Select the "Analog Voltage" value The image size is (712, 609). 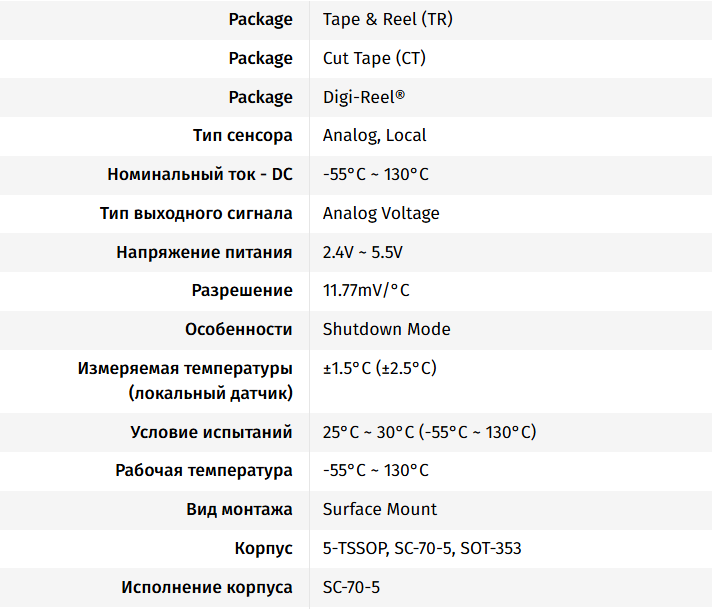tap(381, 213)
